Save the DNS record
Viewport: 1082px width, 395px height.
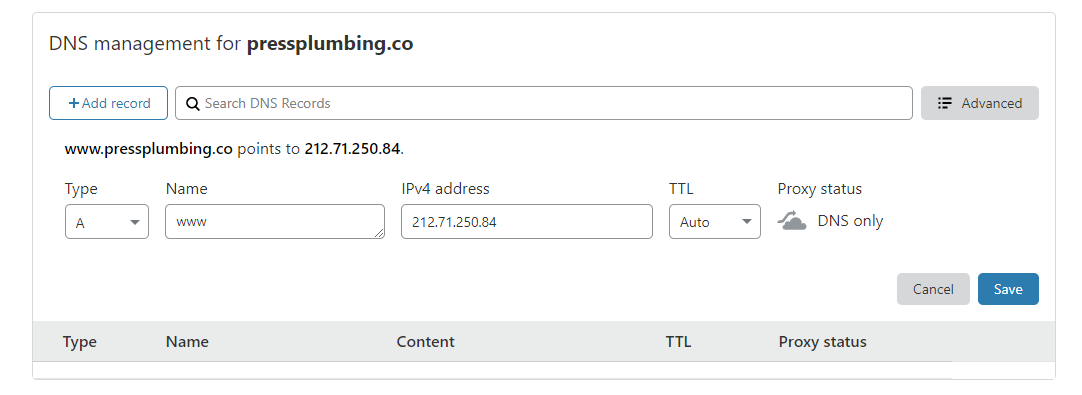point(1008,289)
